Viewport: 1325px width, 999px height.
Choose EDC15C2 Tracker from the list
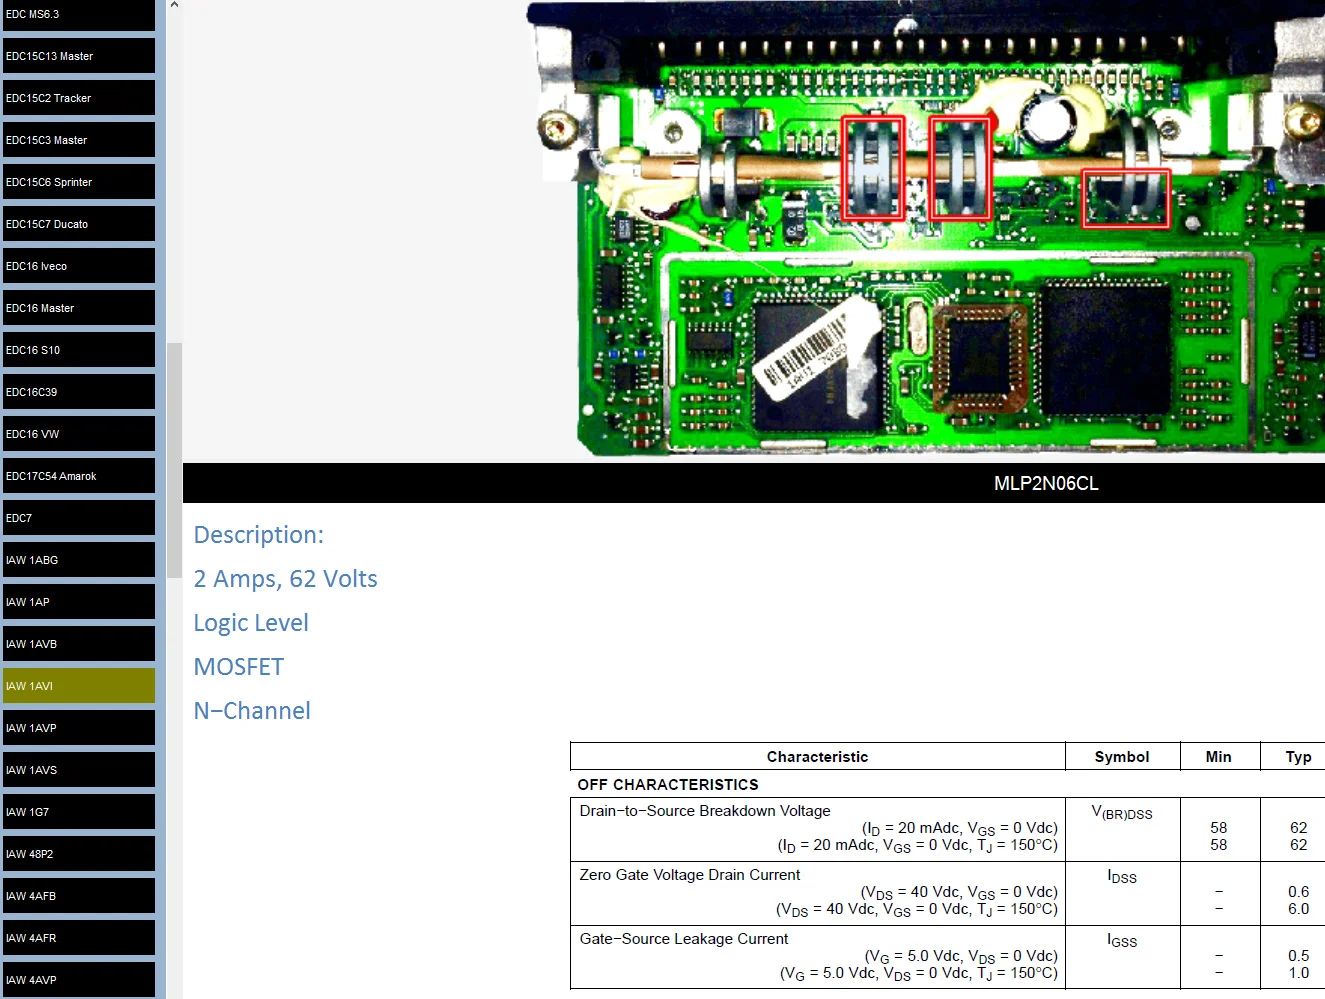pyautogui.click(x=79, y=98)
